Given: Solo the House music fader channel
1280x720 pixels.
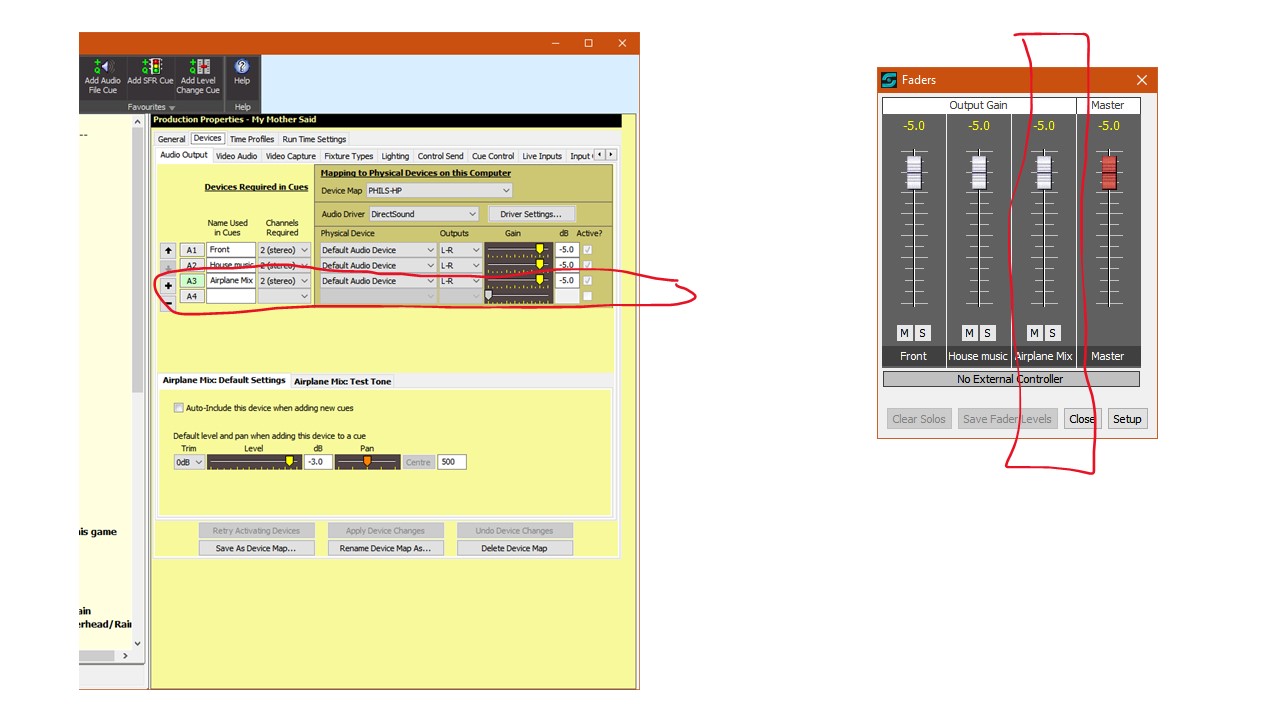Looking at the screenshot, I should coord(987,333).
